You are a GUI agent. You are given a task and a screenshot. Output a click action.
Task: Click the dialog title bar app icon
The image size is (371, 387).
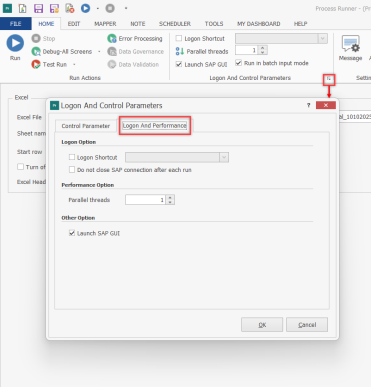(x=54, y=105)
